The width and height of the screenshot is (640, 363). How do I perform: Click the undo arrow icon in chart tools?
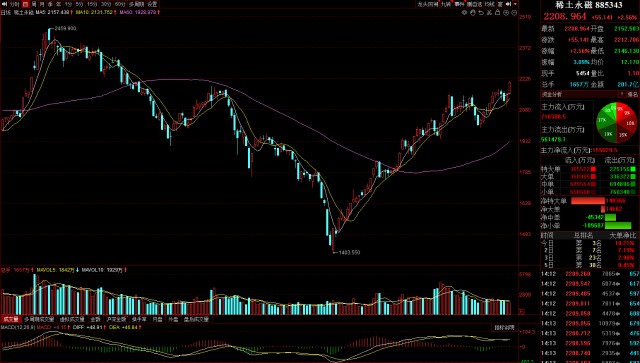click(481, 13)
